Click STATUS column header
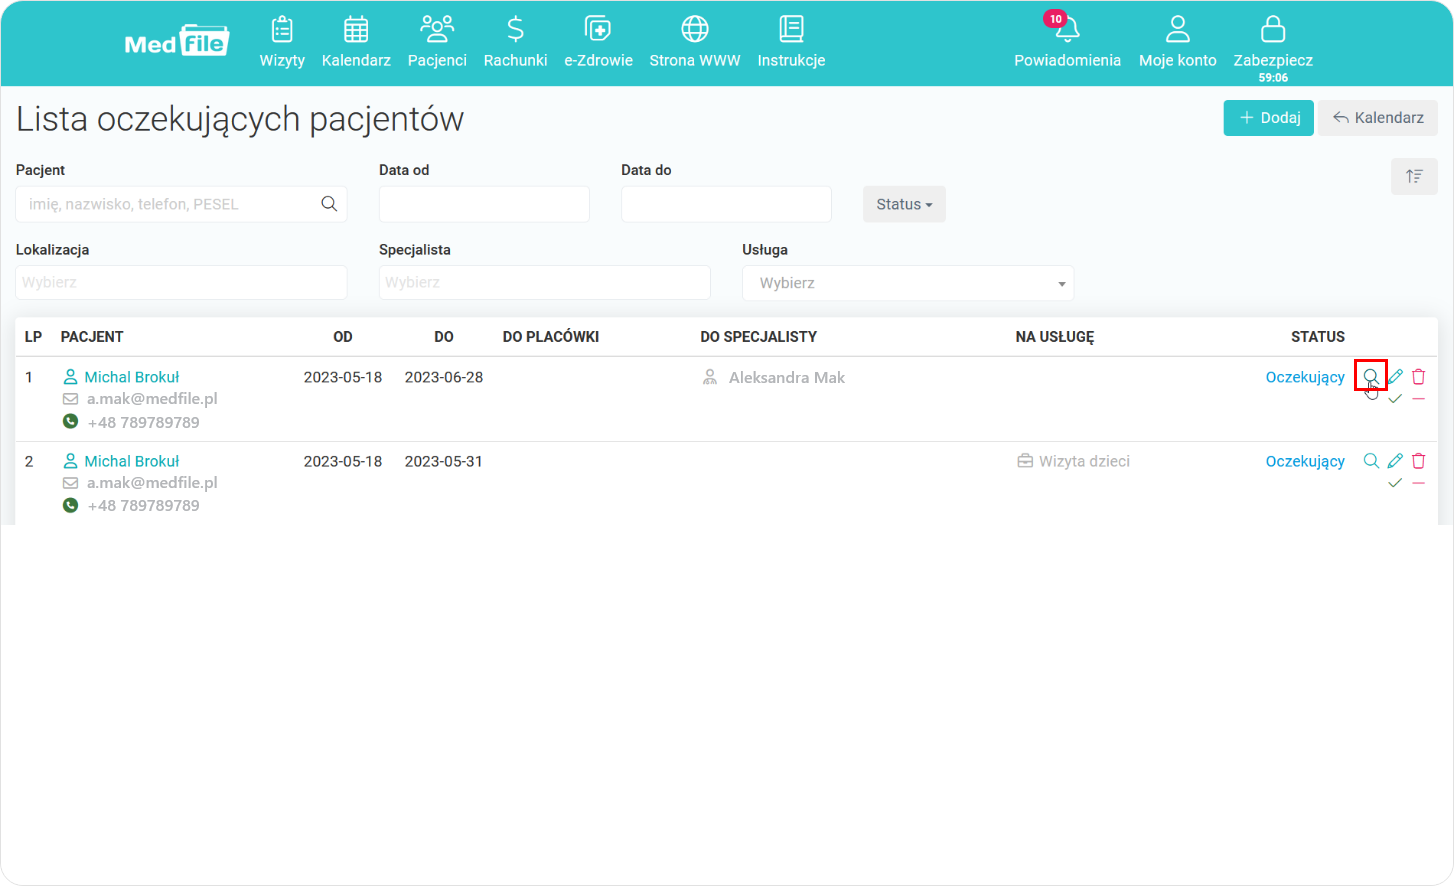The width and height of the screenshot is (1454, 886). [1318, 337]
